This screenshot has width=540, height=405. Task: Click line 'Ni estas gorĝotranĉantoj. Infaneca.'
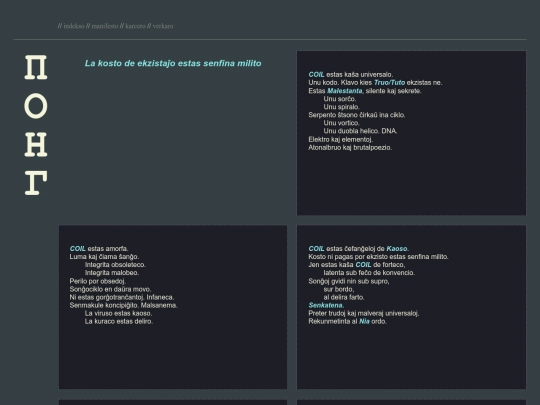click(122, 297)
